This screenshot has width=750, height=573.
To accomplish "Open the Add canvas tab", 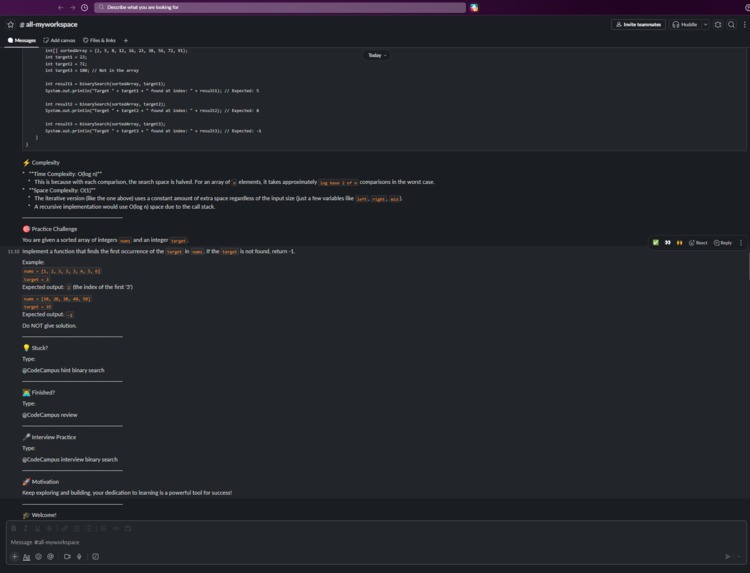I will (59, 41).
